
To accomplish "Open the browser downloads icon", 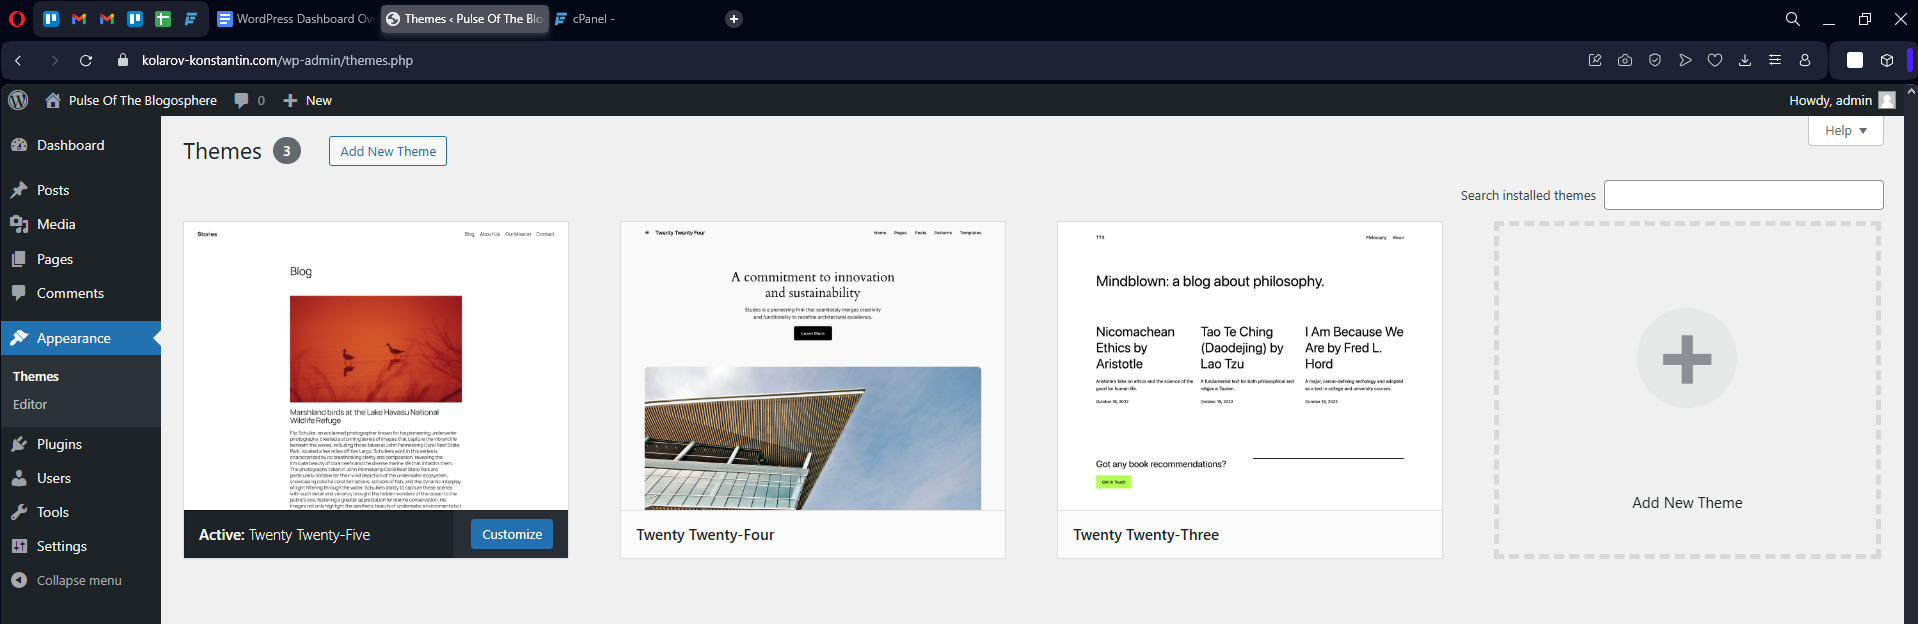I will tap(1745, 60).
